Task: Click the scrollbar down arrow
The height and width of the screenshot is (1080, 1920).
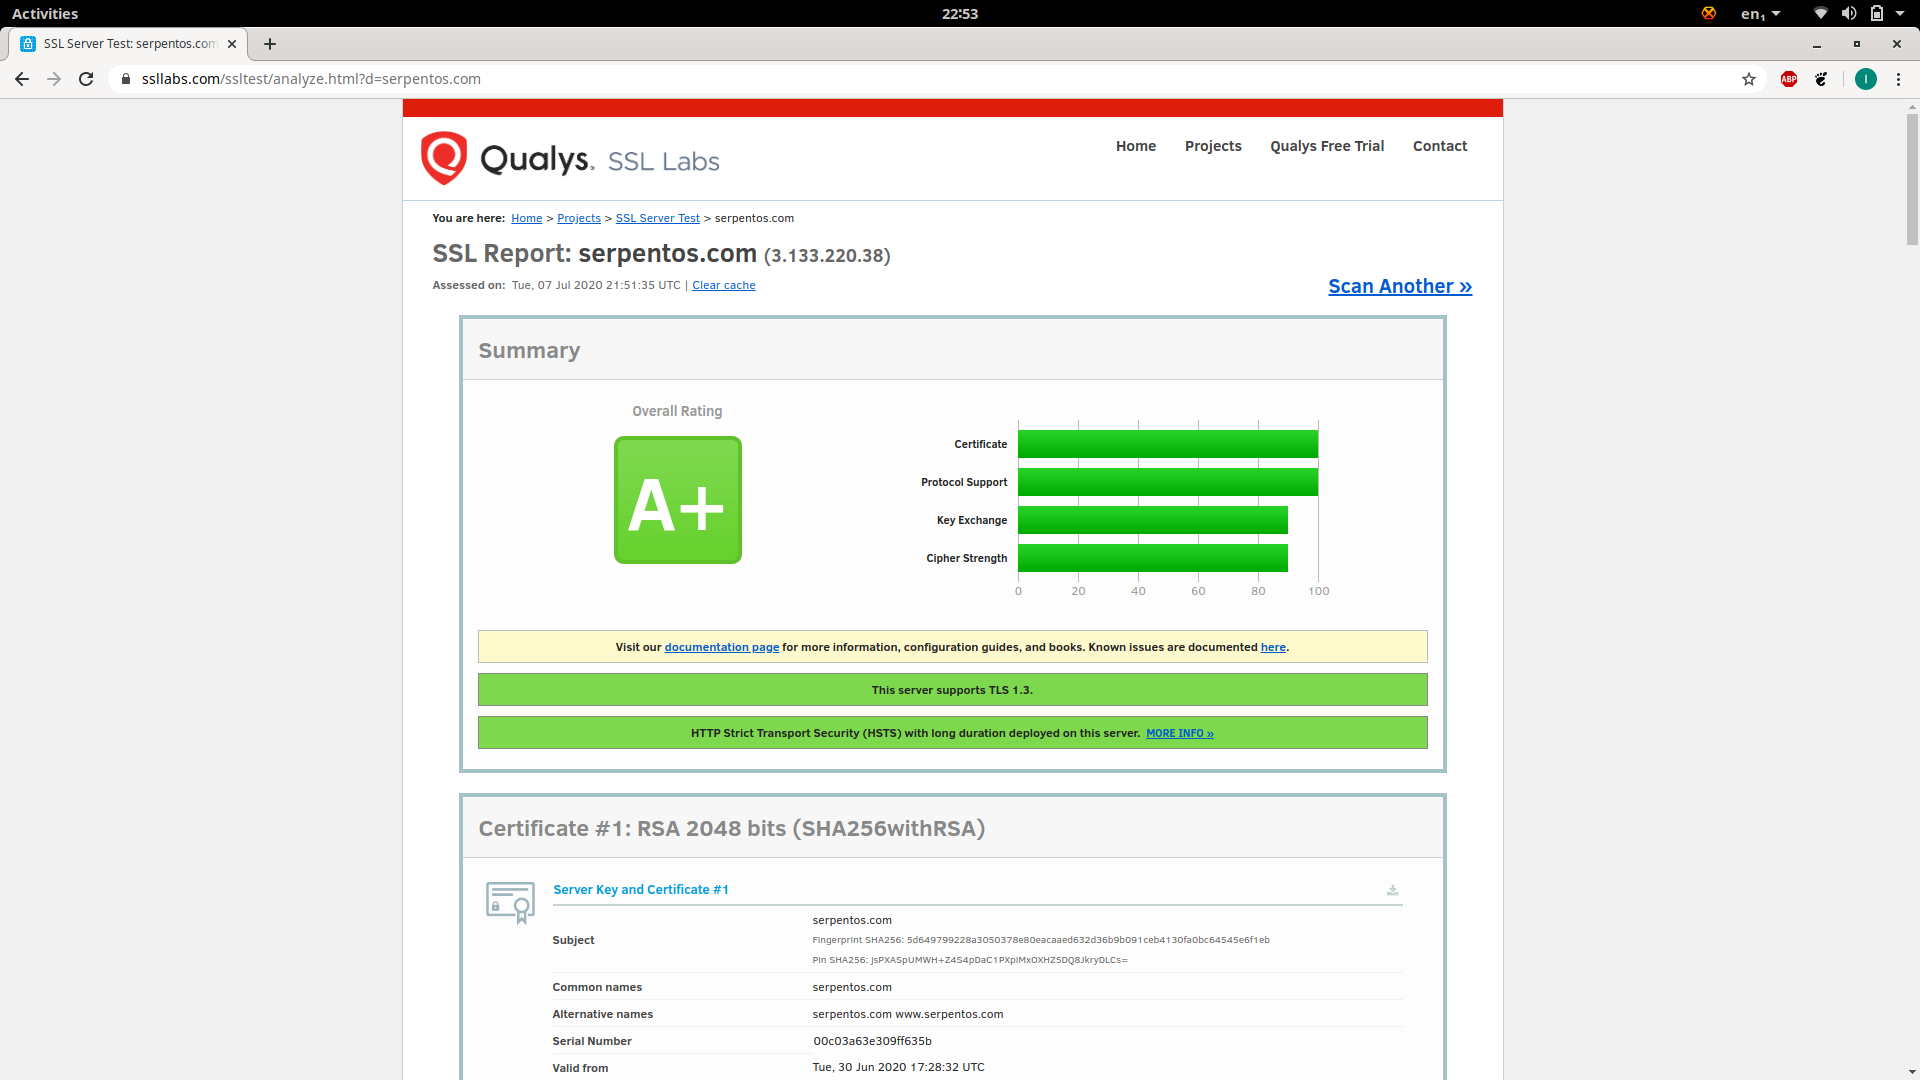Action: 1912,1072
